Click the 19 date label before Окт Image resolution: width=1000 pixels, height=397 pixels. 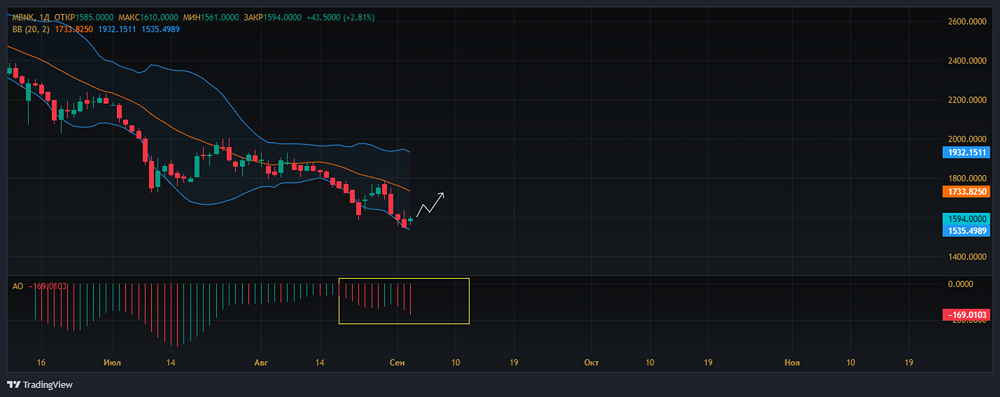pos(514,362)
